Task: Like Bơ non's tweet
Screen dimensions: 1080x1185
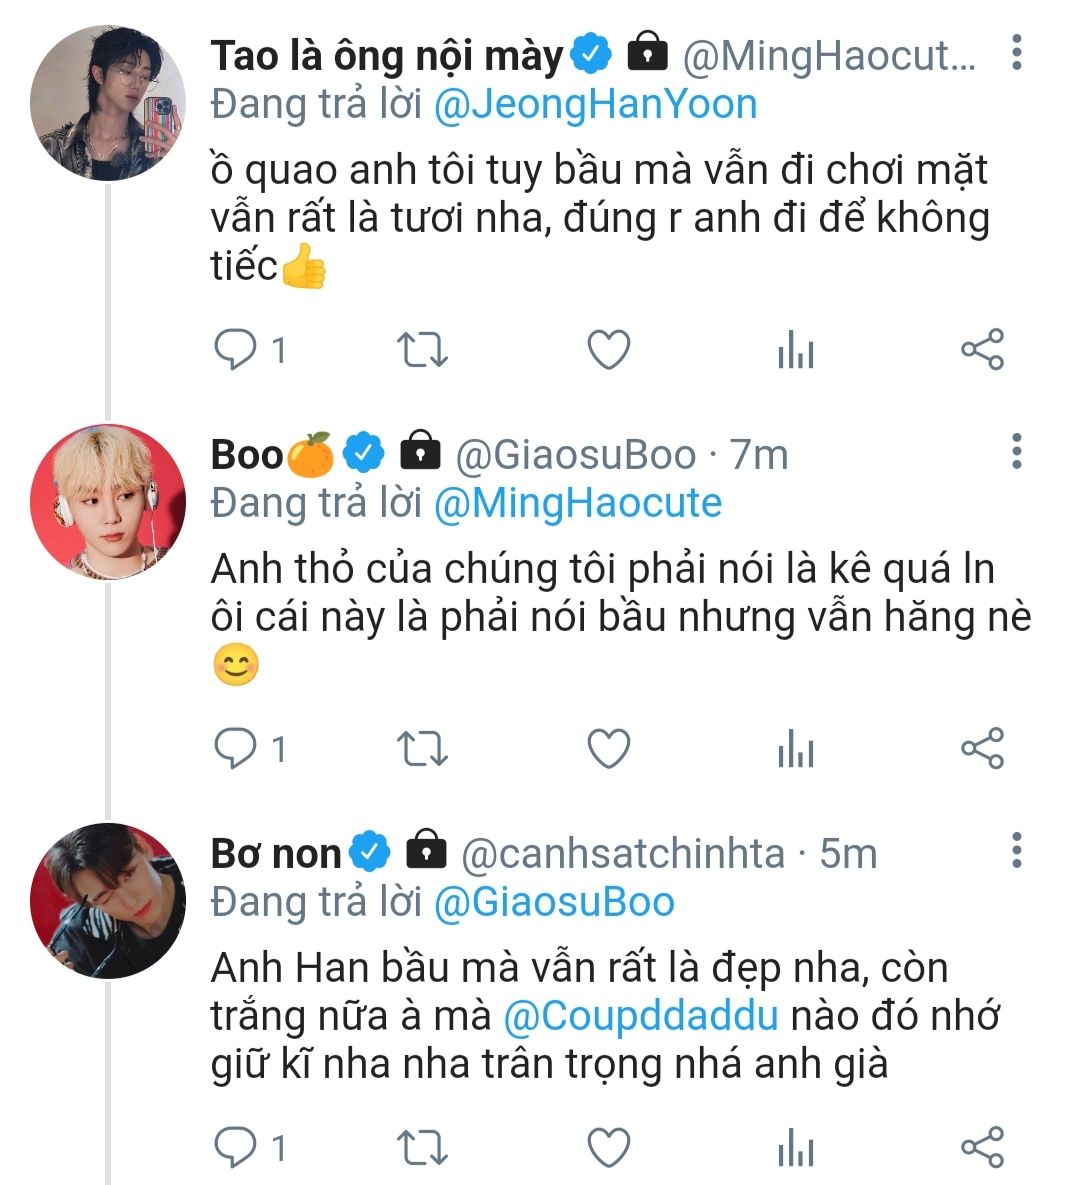Action: (x=608, y=1147)
